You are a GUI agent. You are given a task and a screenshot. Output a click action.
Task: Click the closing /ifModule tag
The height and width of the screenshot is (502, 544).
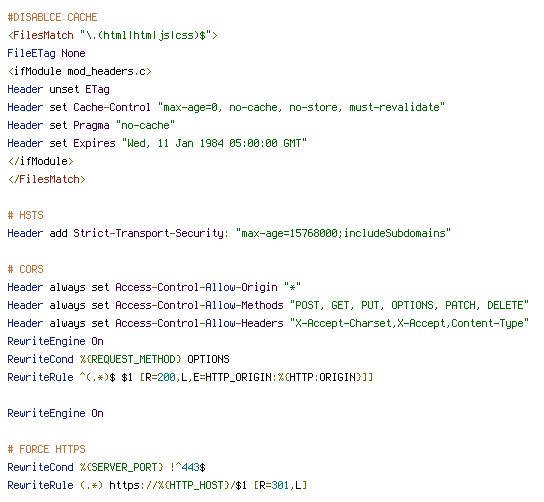coord(41,161)
